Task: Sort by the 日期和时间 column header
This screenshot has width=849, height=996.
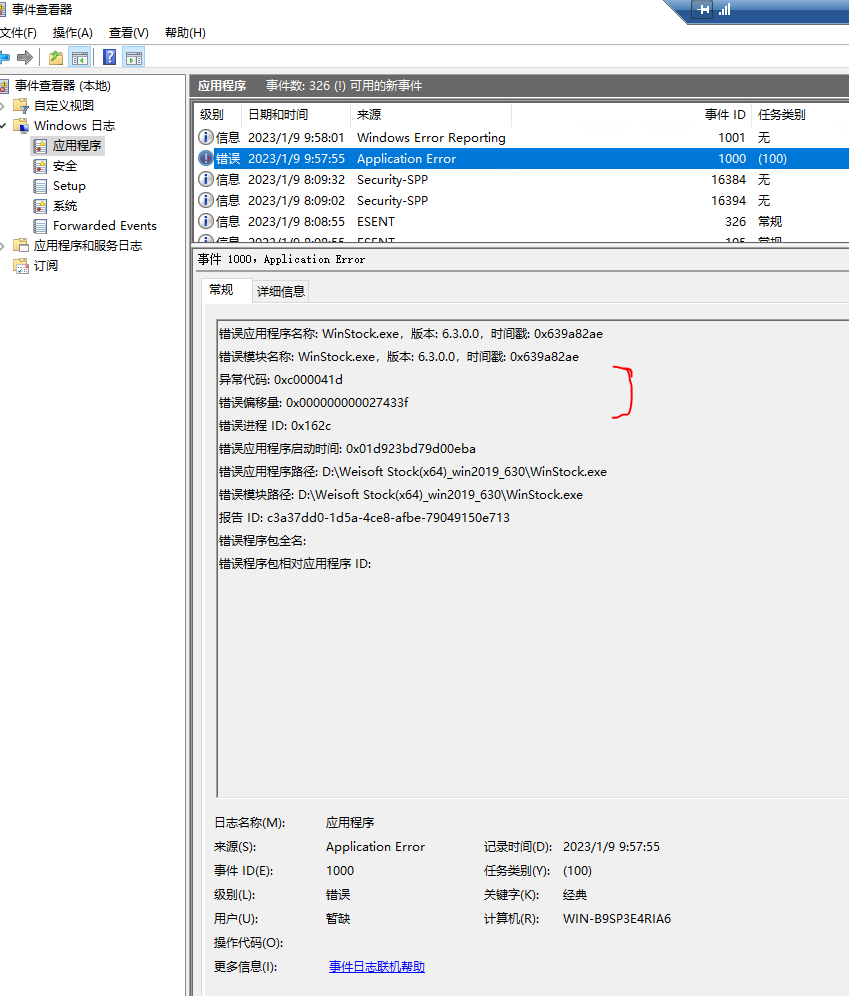Action: click(296, 114)
